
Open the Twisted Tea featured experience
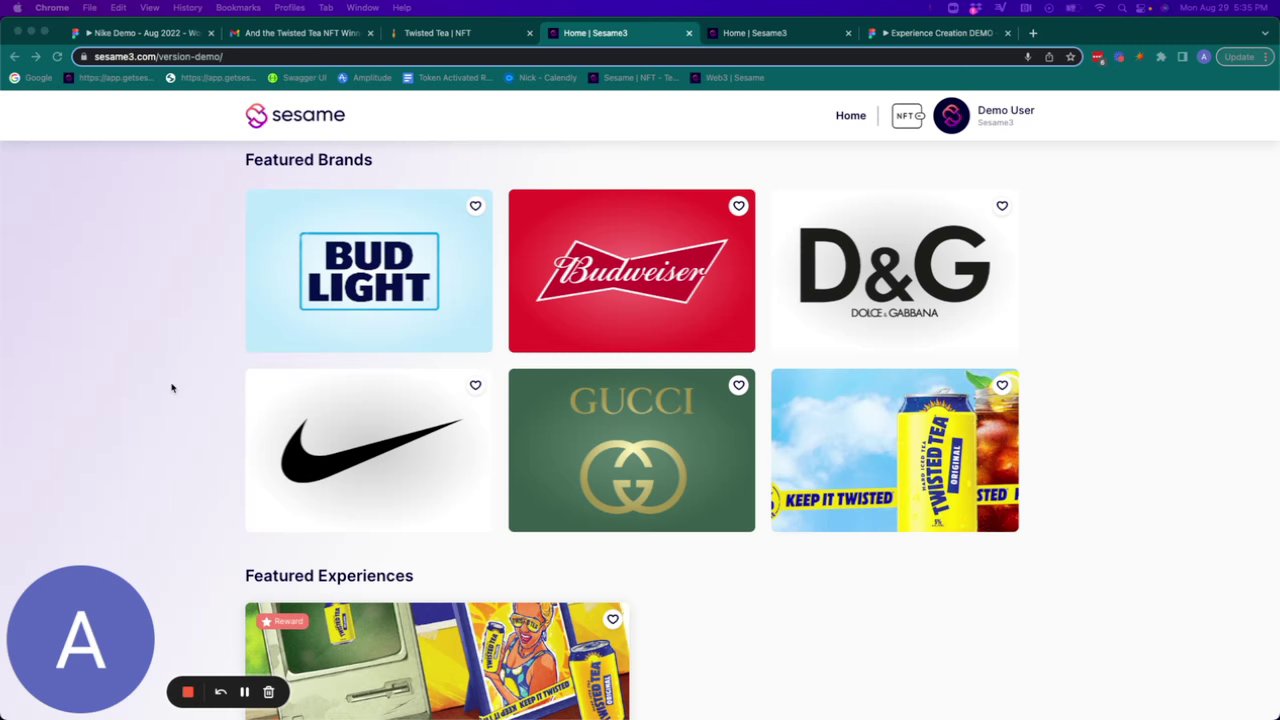click(x=437, y=661)
